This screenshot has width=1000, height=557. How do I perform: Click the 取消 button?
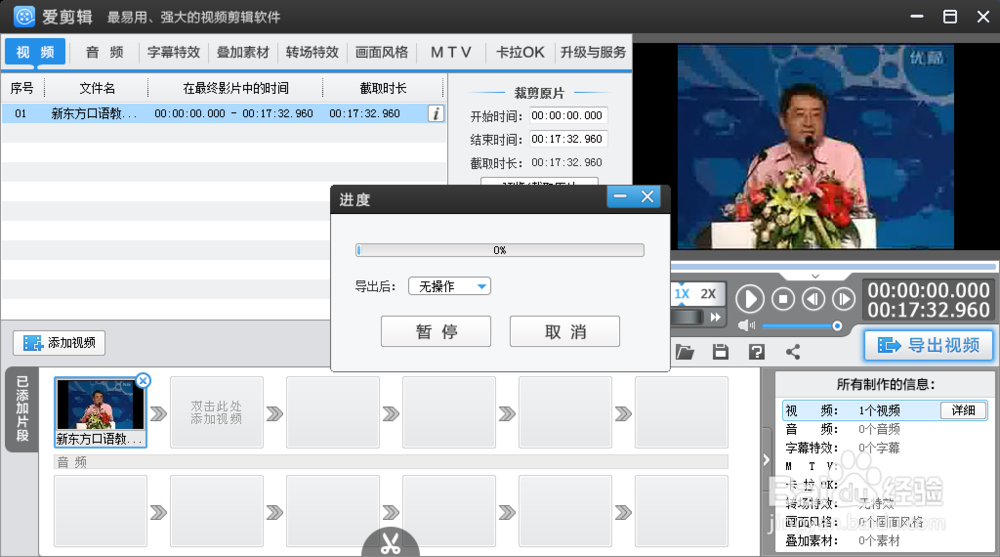tap(565, 332)
